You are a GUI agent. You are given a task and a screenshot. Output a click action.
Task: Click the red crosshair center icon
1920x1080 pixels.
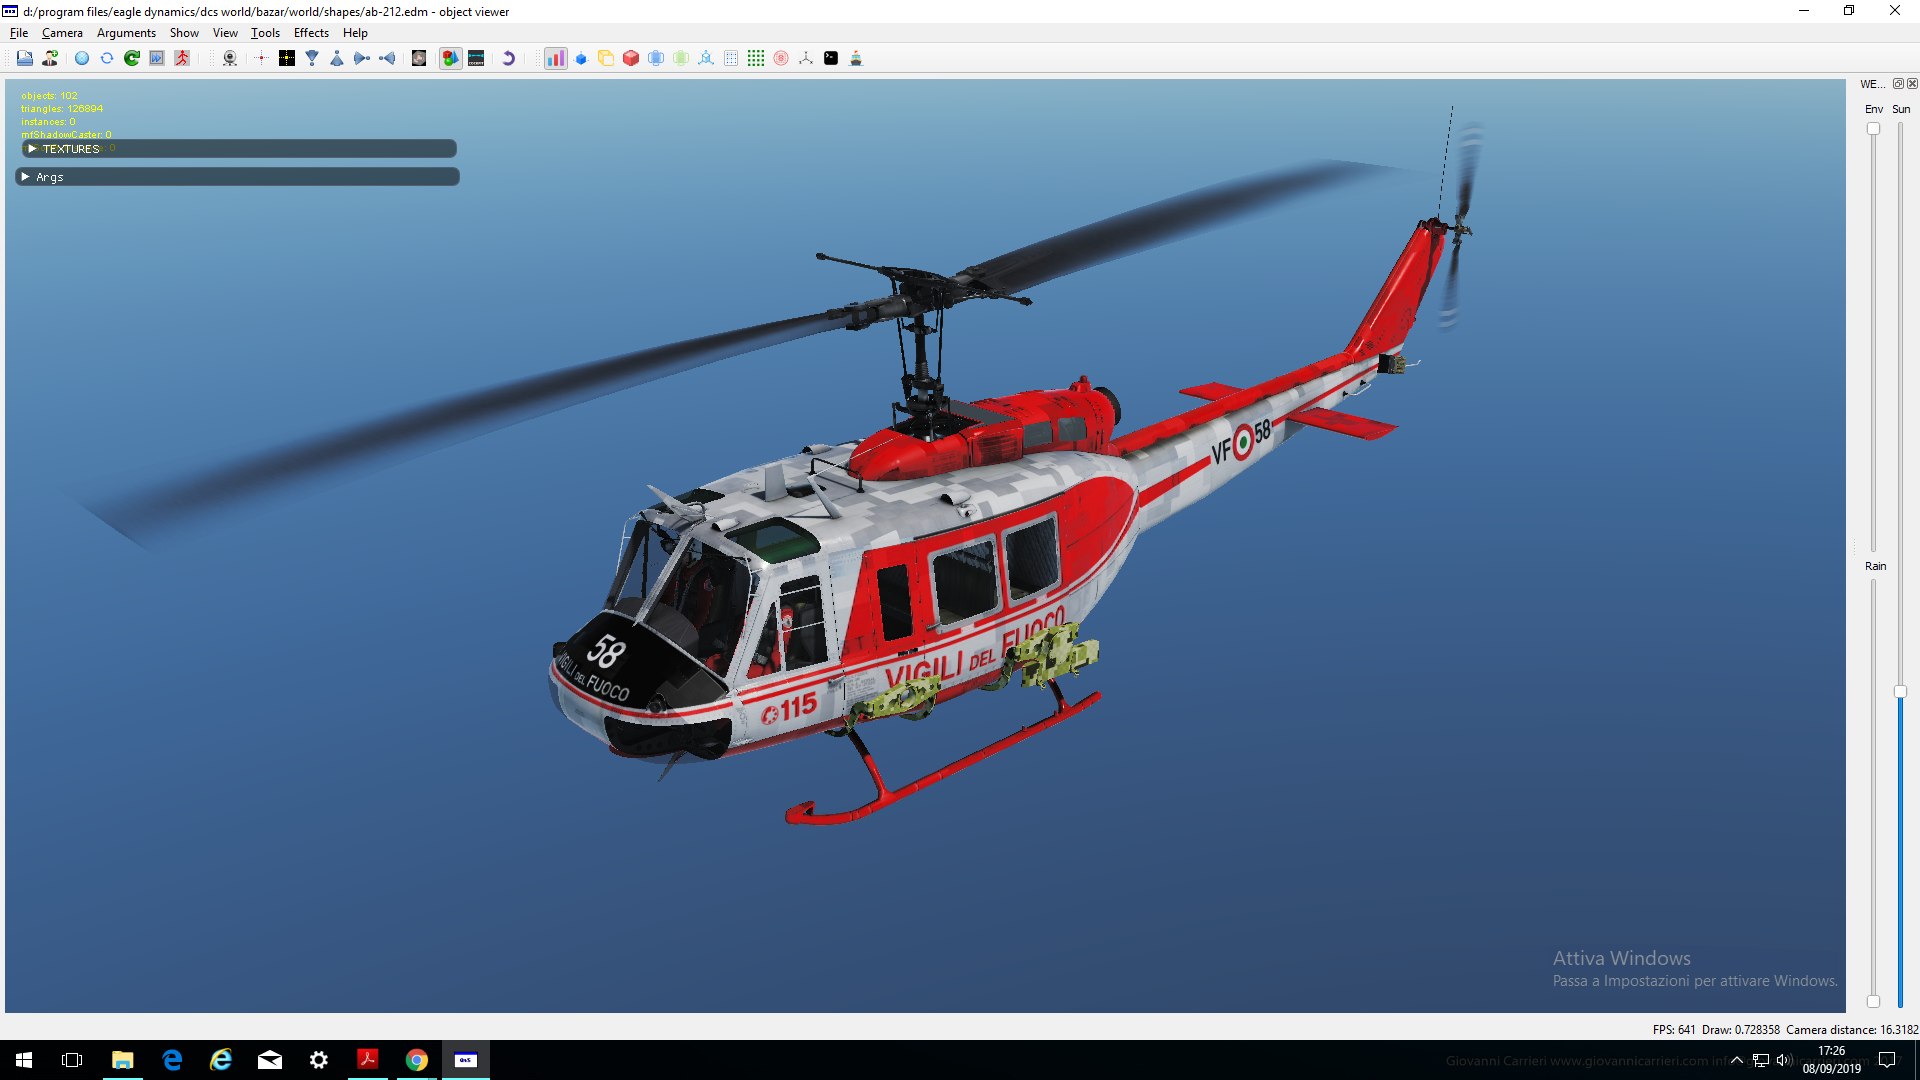(x=262, y=58)
